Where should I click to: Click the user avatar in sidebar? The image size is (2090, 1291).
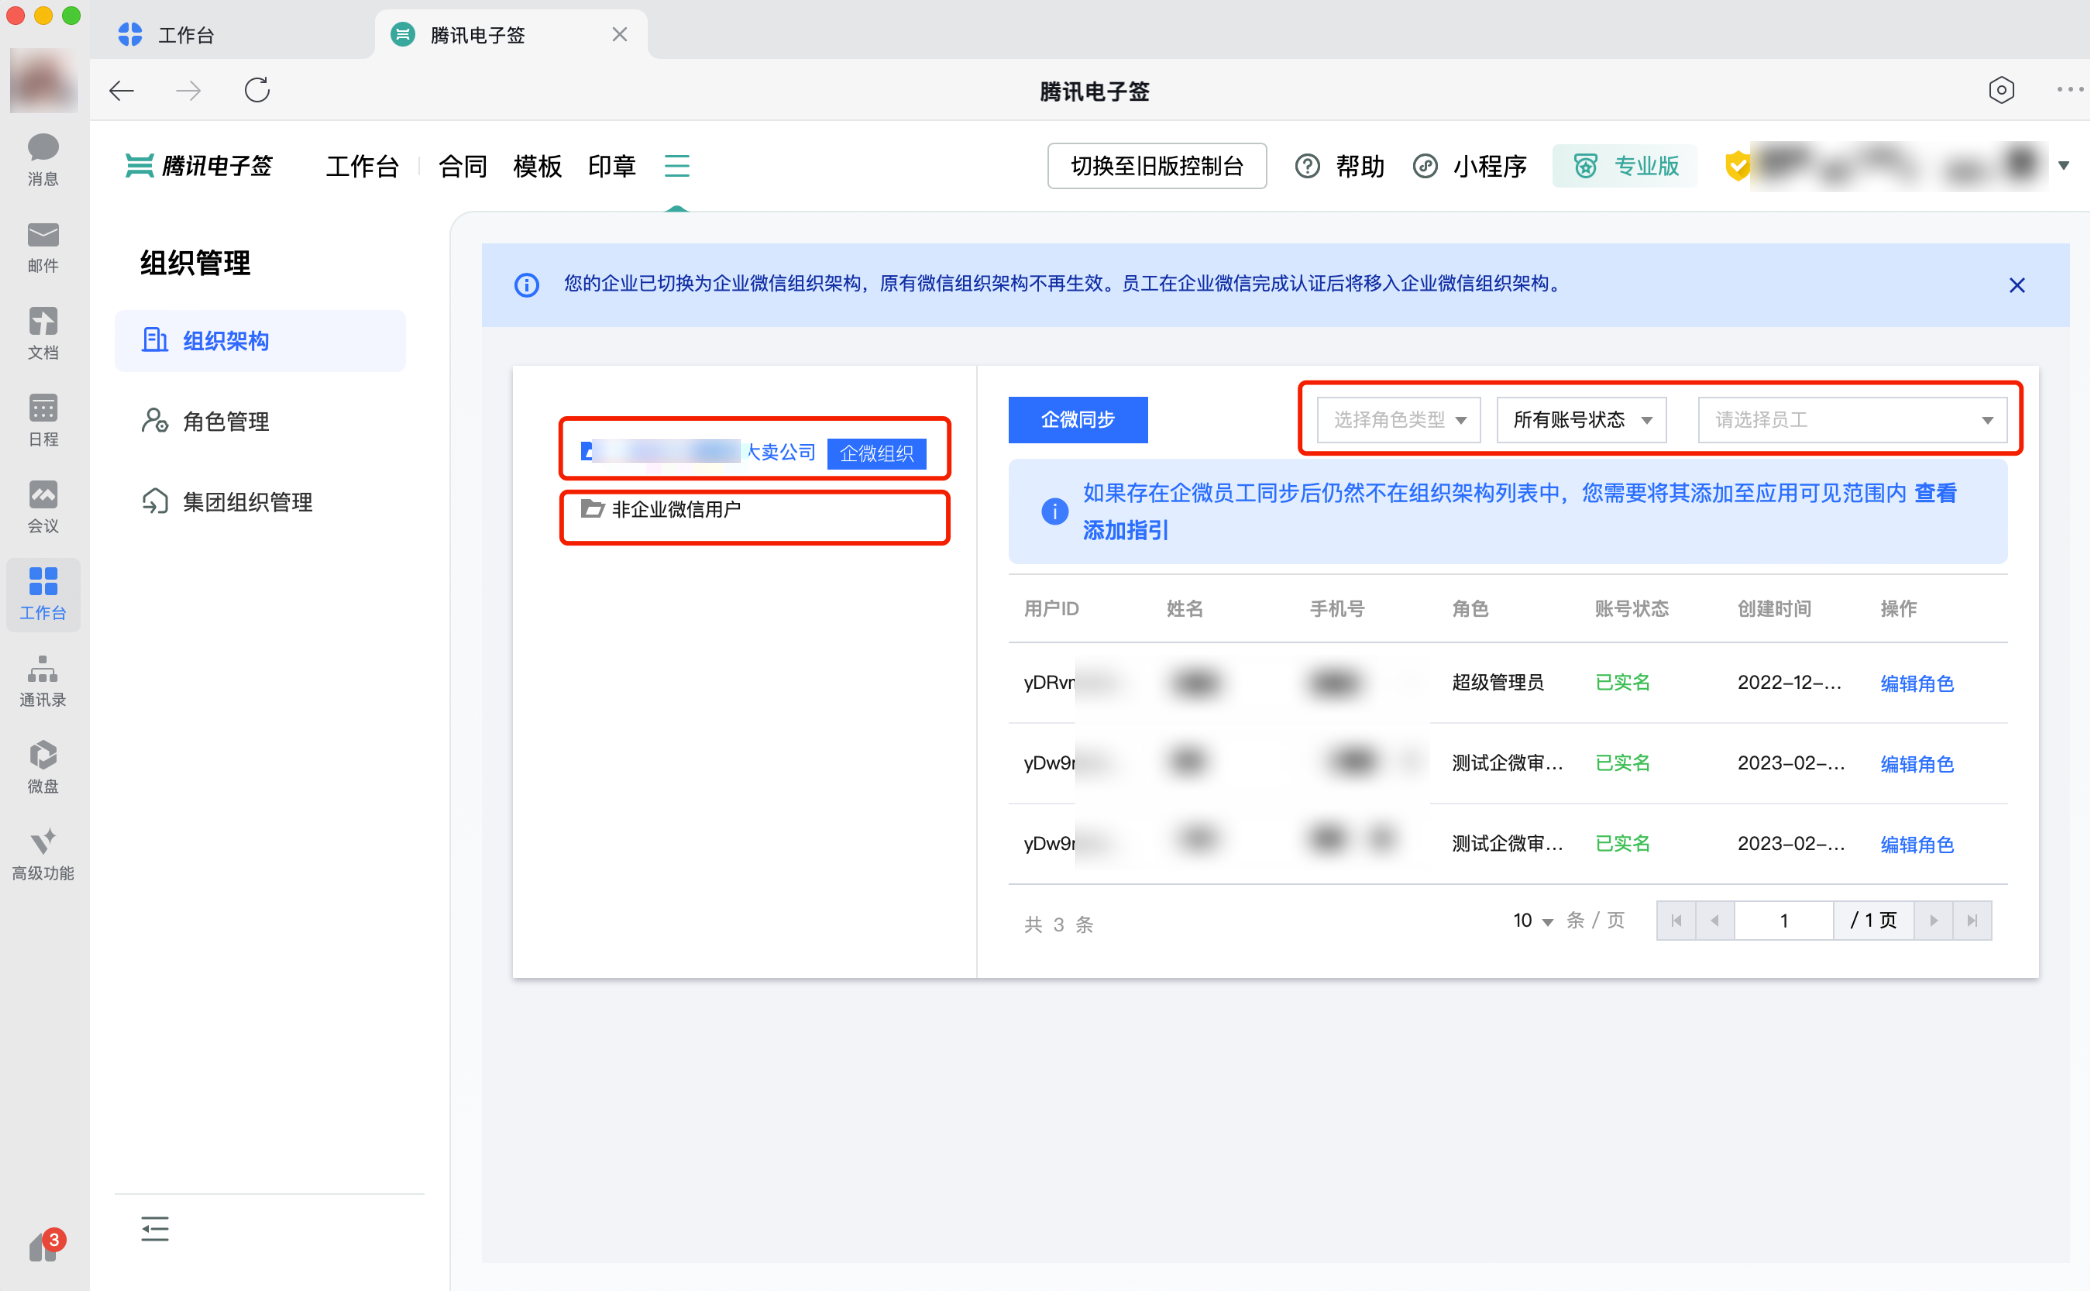(43, 80)
